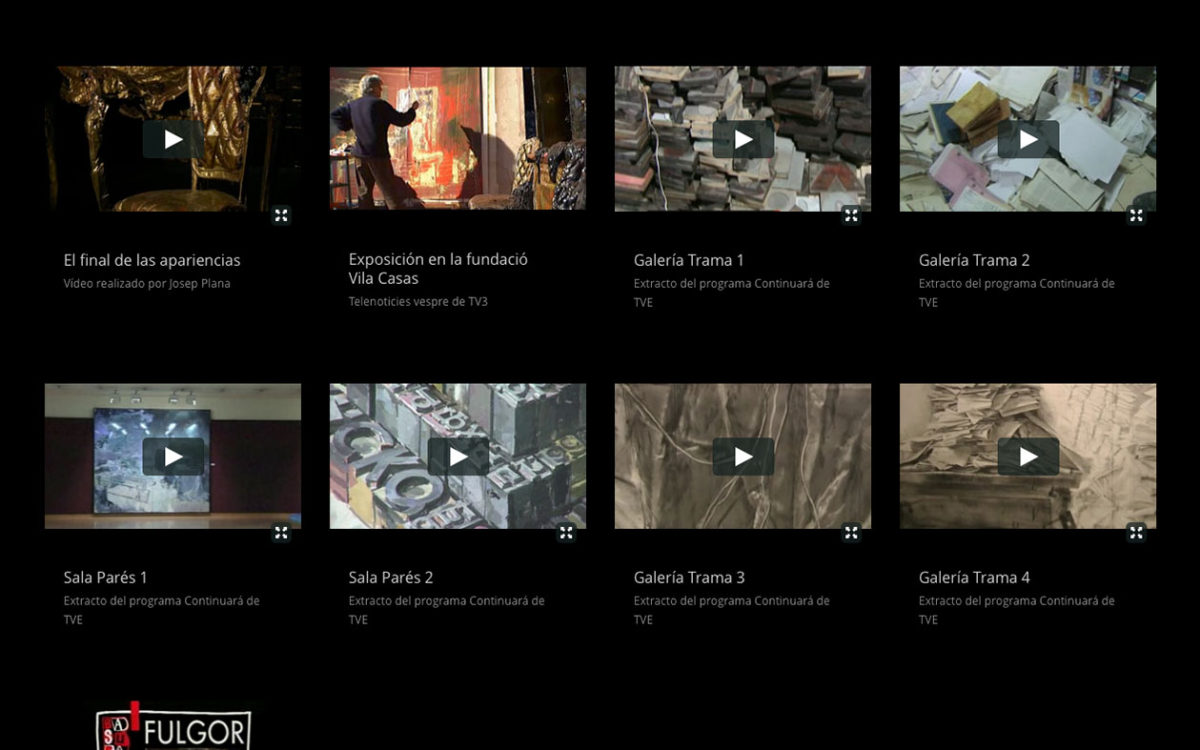1200x750 pixels.
Task: Expand Sala Parés 1 video to fullscreen
Action: pos(281,533)
